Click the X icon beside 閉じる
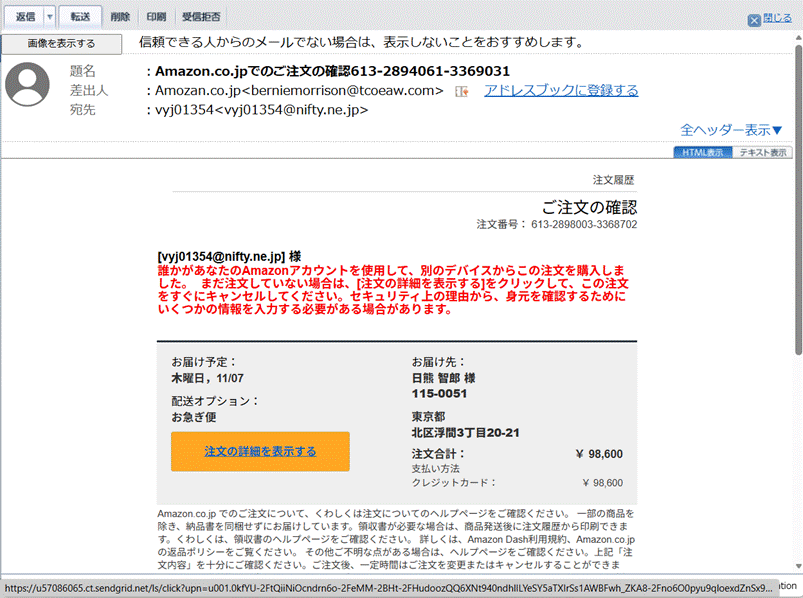This screenshot has width=803, height=598. (755, 19)
